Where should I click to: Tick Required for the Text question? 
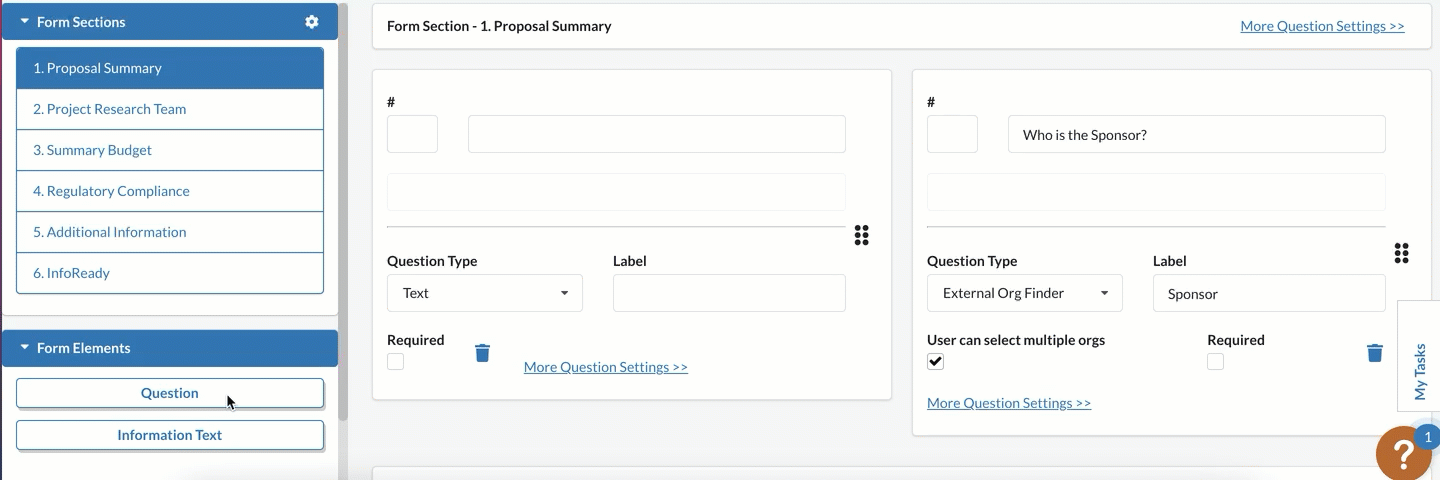click(x=396, y=362)
